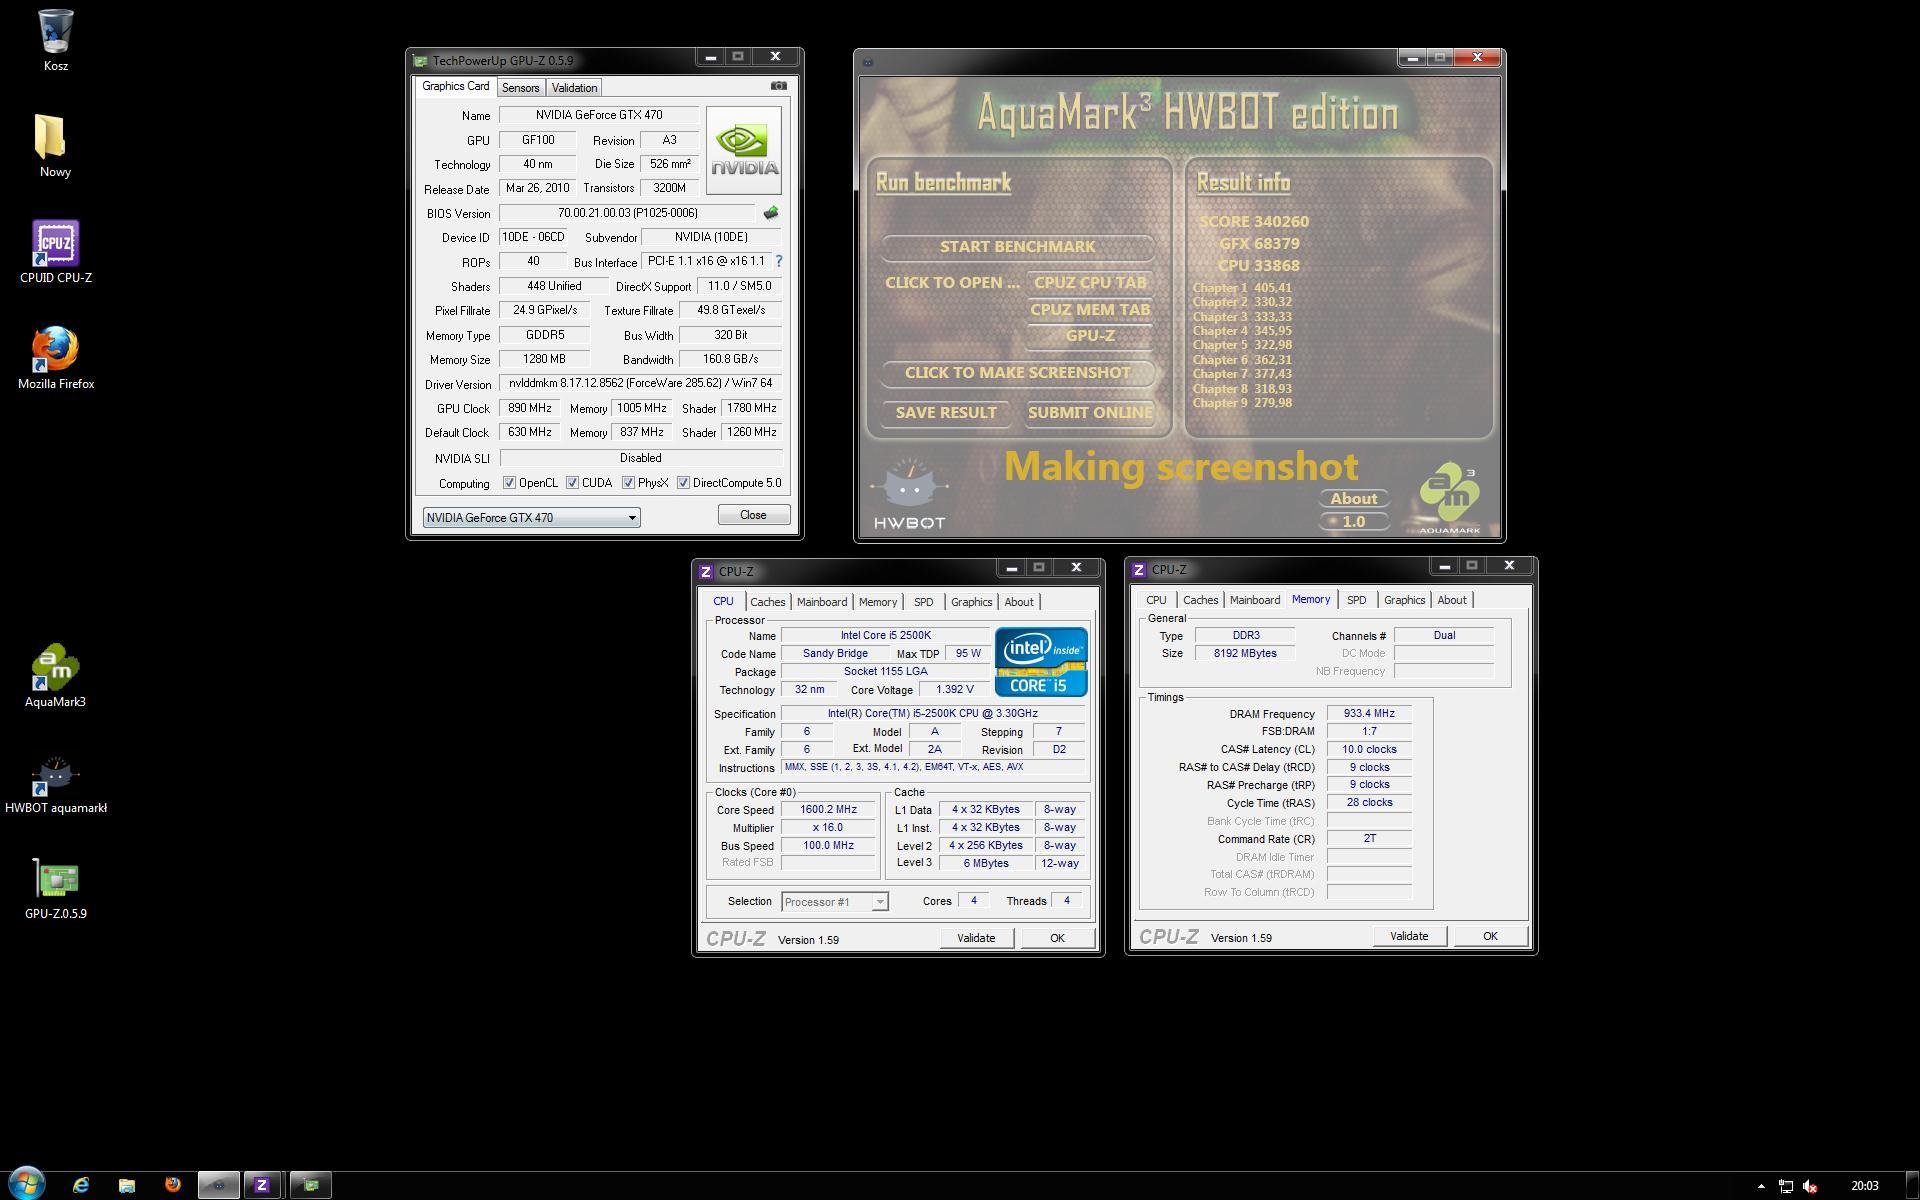Screen dimensions: 1920x1200
Task: Open Caches tab in left CPU-Z window
Action: pos(767,602)
